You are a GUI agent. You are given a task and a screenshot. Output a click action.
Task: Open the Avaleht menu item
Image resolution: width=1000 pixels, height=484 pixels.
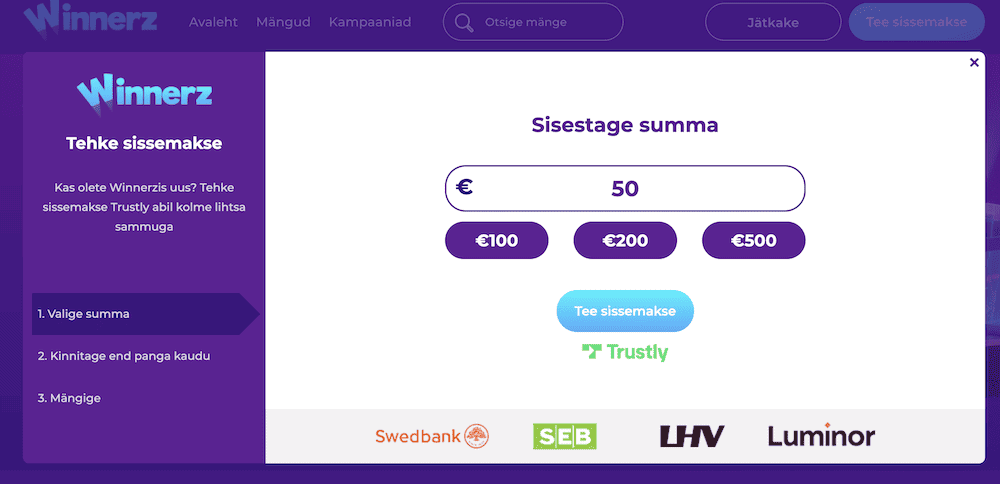click(213, 22)
